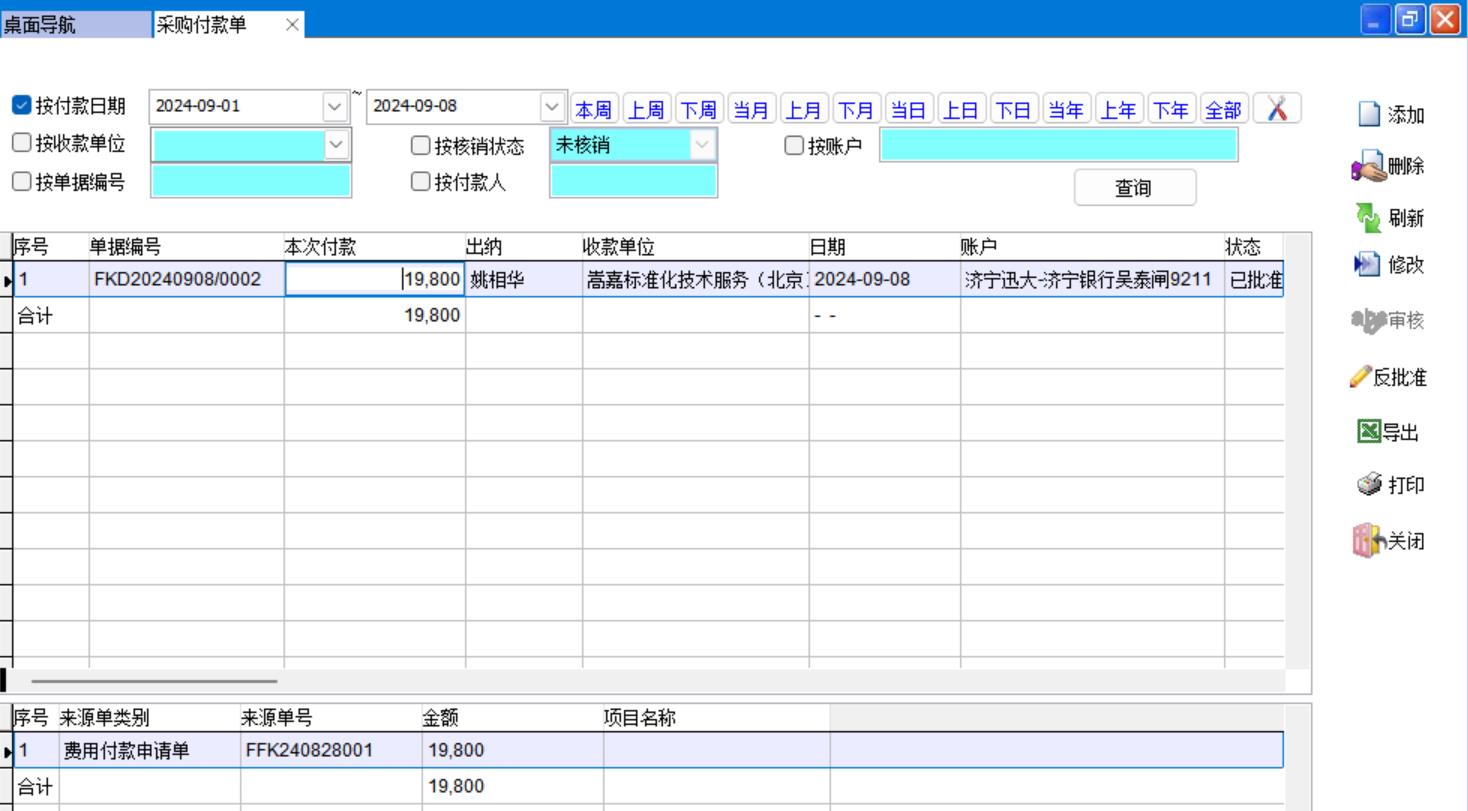Click the 本周 (This week) quick date link
This screenshot has height=811, width=1468.
tap(593, 109)
